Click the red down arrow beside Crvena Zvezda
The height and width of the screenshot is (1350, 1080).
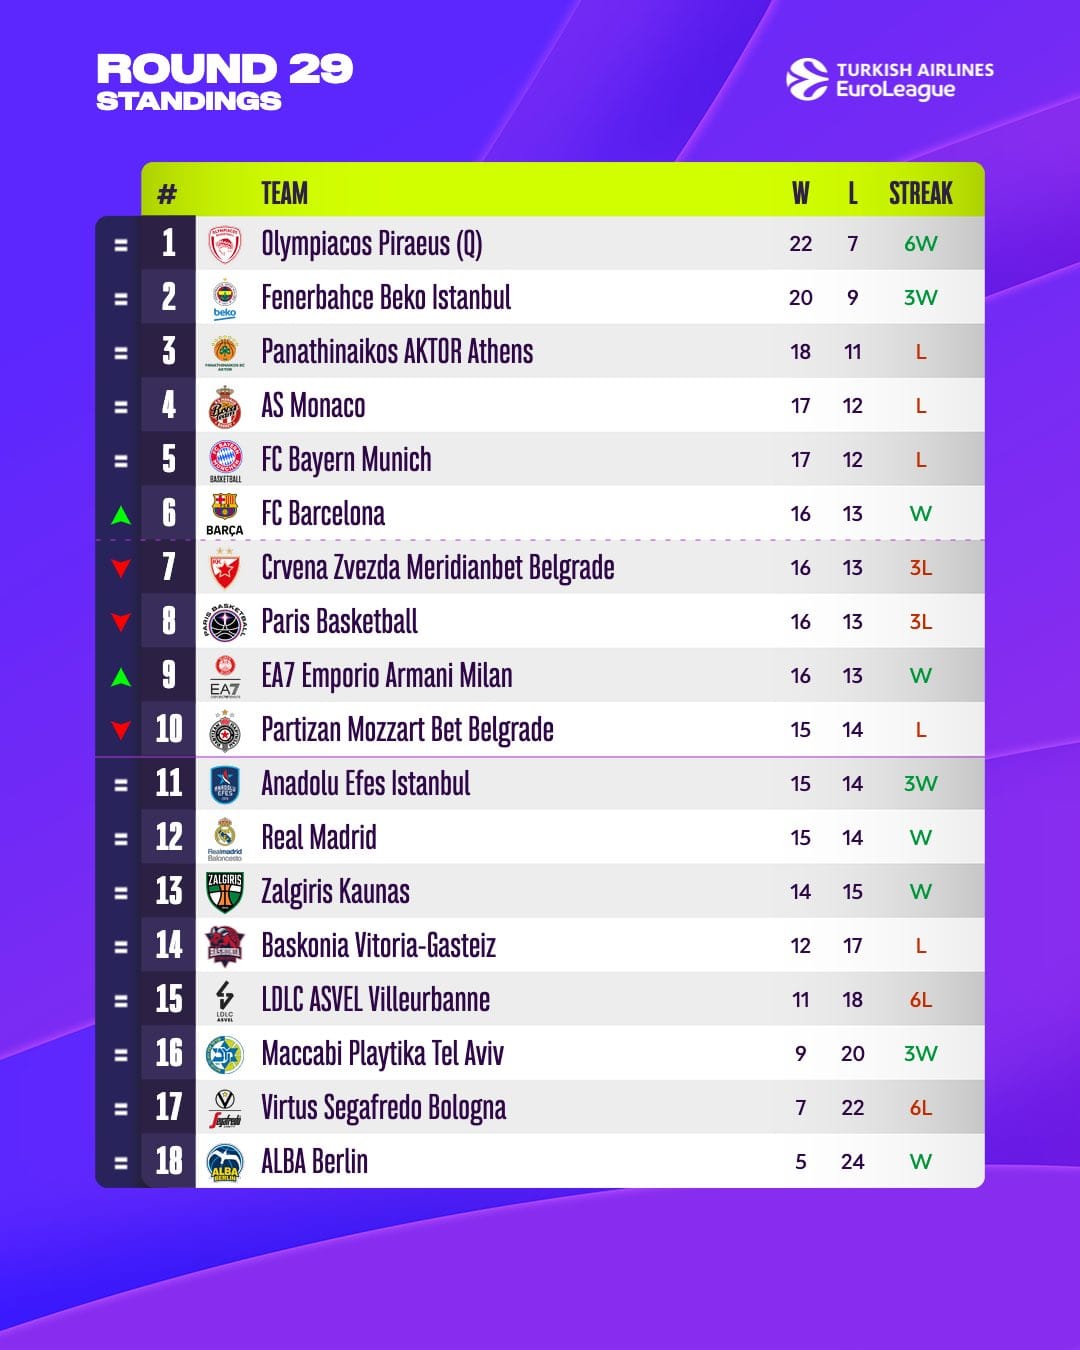coord(121,569)
